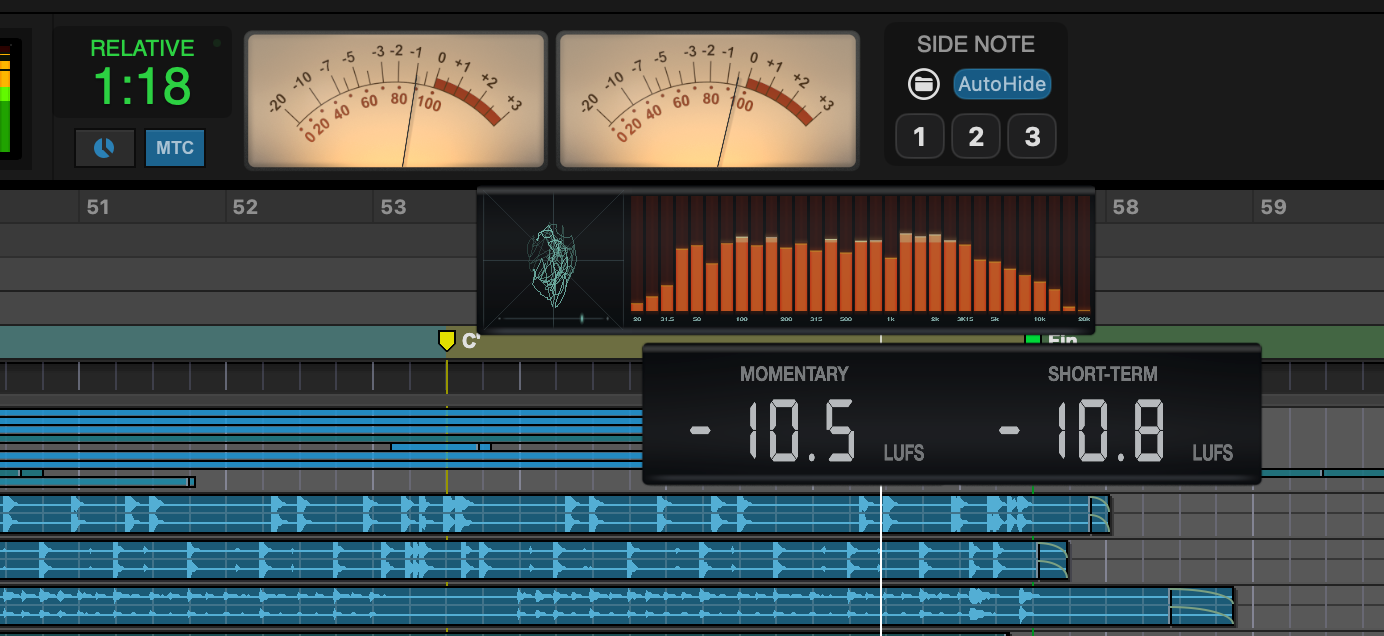Click bar 51 on the ruler

pyautogui.click(x=98, y=207)
